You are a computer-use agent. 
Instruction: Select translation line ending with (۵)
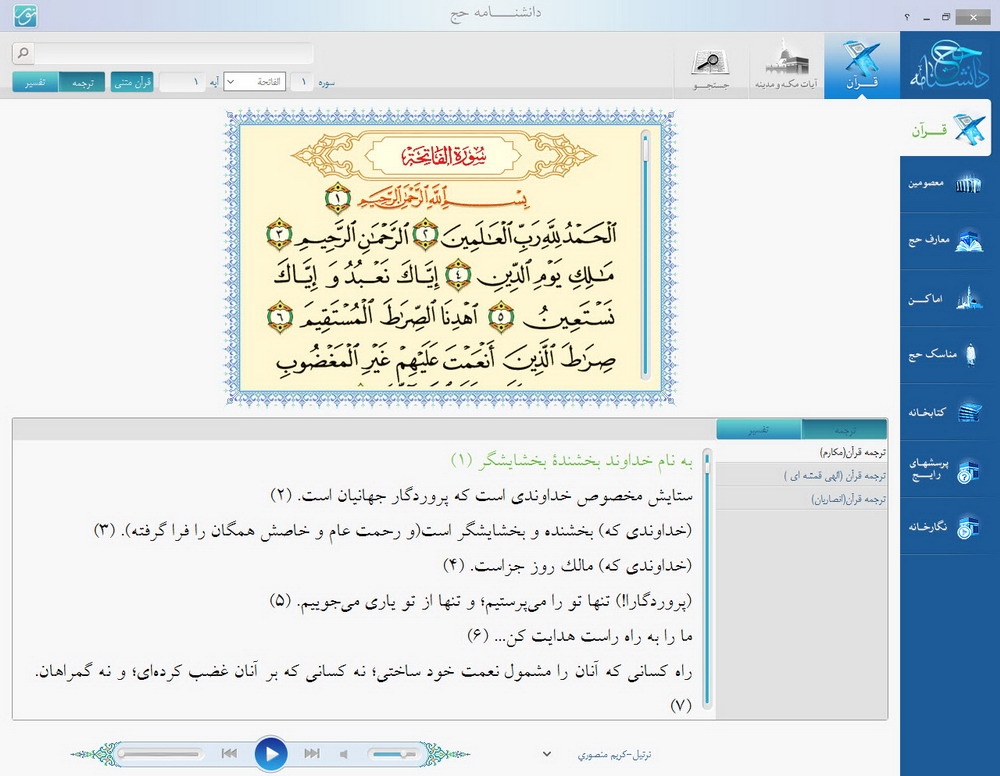(x=481, y=601)
